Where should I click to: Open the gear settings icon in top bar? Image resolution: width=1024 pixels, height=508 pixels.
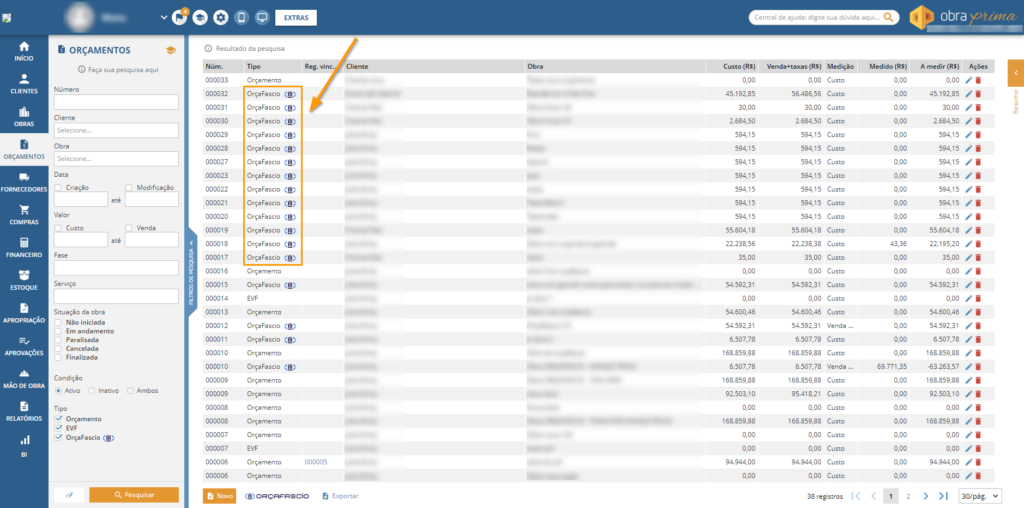click(221, 18)
